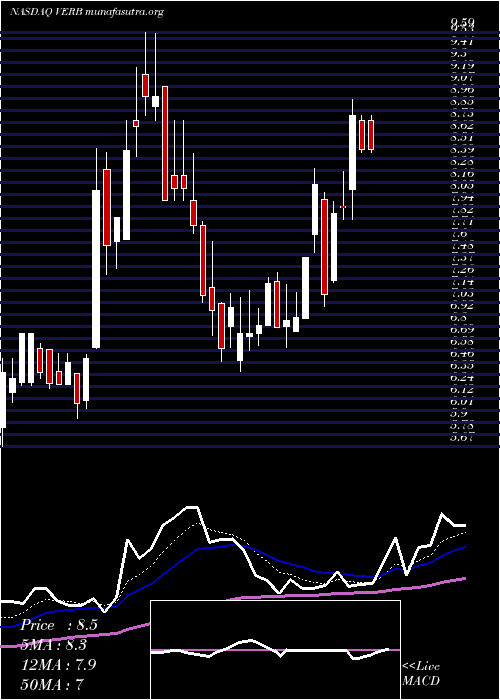Click inside the MACD inset chart box

tap(275, 650)
